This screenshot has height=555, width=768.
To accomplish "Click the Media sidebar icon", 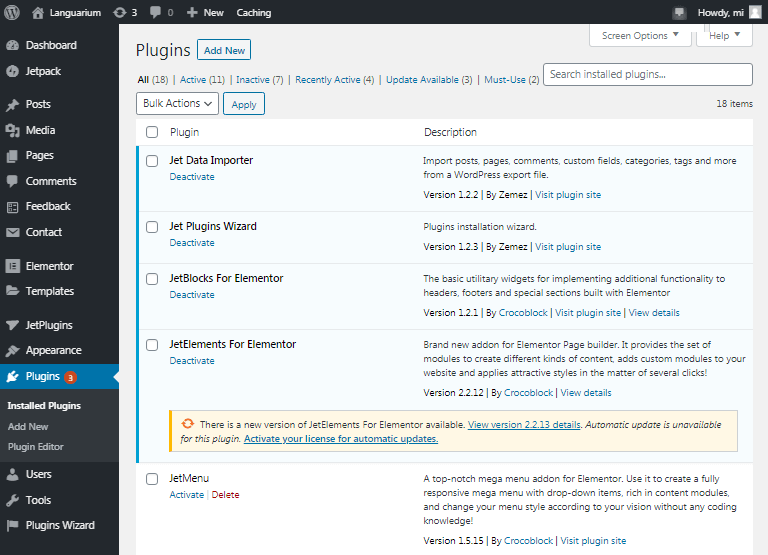I will point(13,130).
